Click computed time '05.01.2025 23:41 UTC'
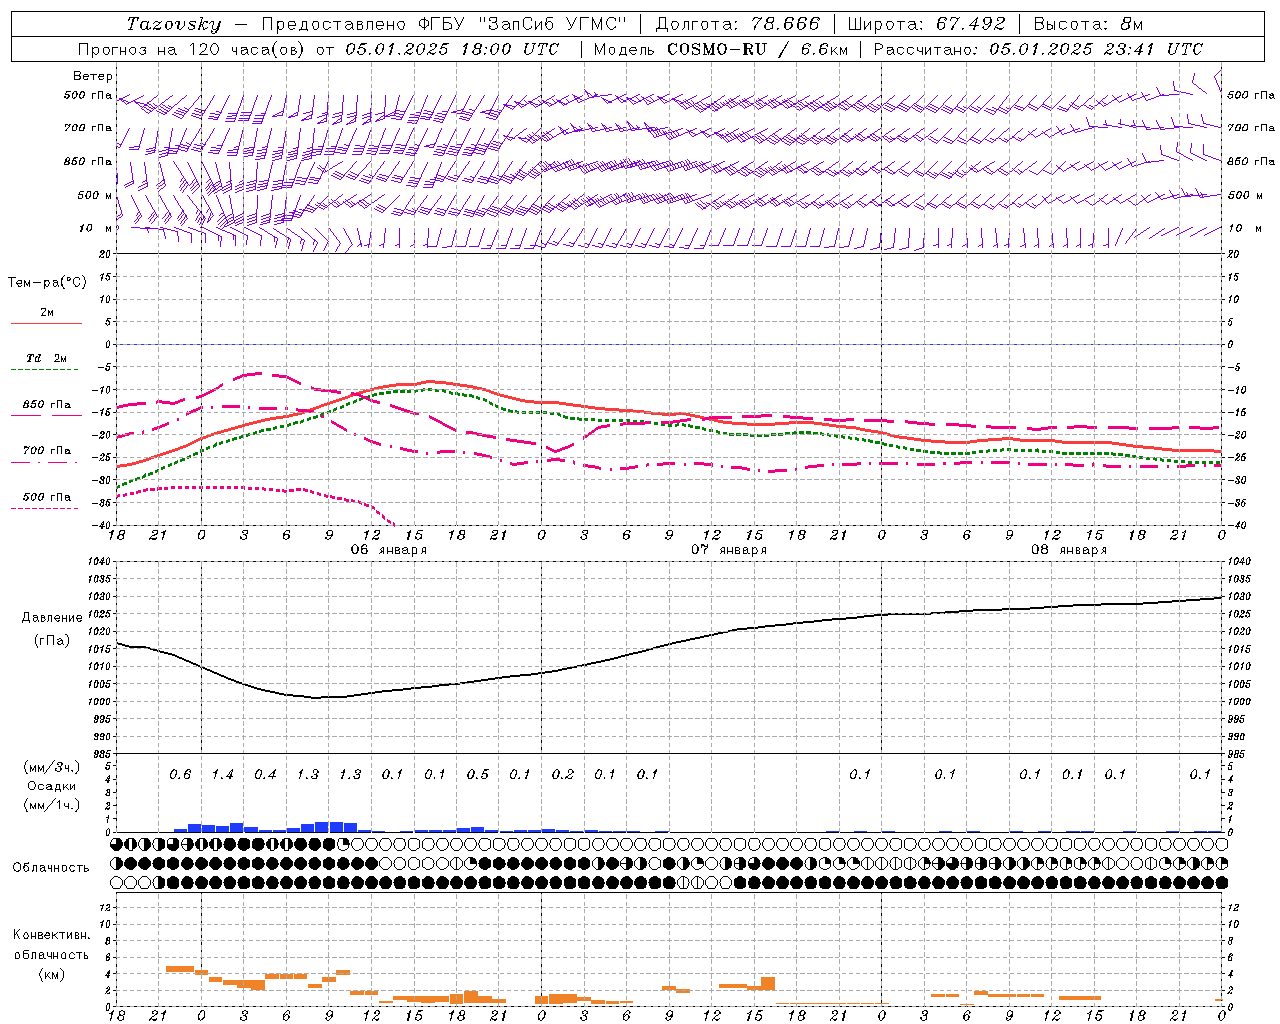This screenshot has height=1024, width=1280. [1096, 49]
